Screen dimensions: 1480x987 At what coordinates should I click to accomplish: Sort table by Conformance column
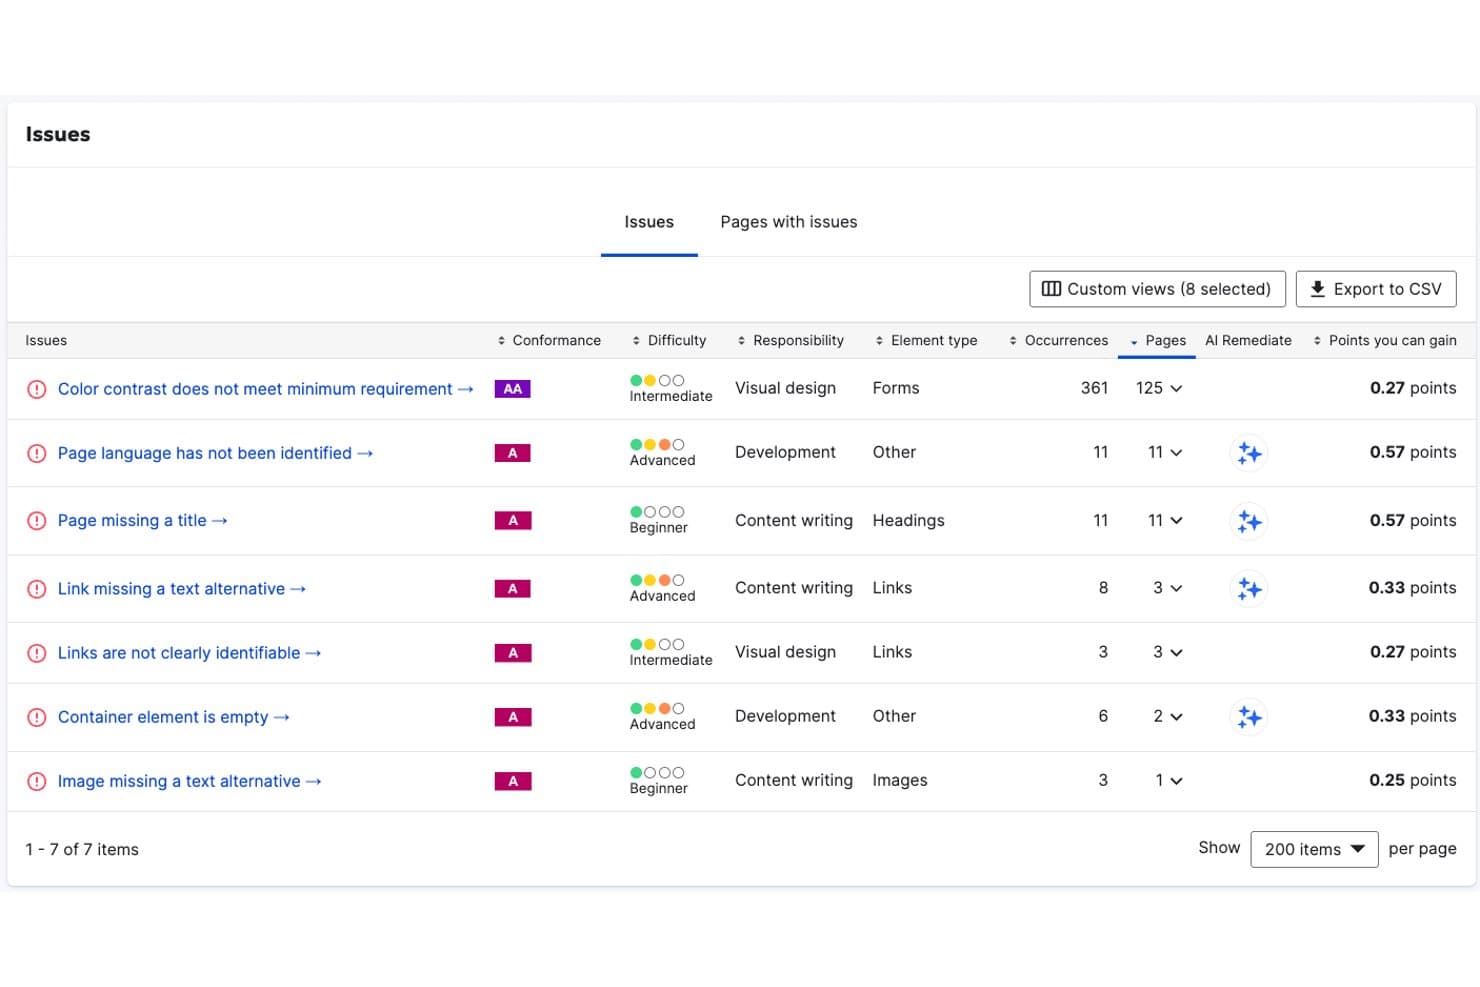[x=549, y=340]
